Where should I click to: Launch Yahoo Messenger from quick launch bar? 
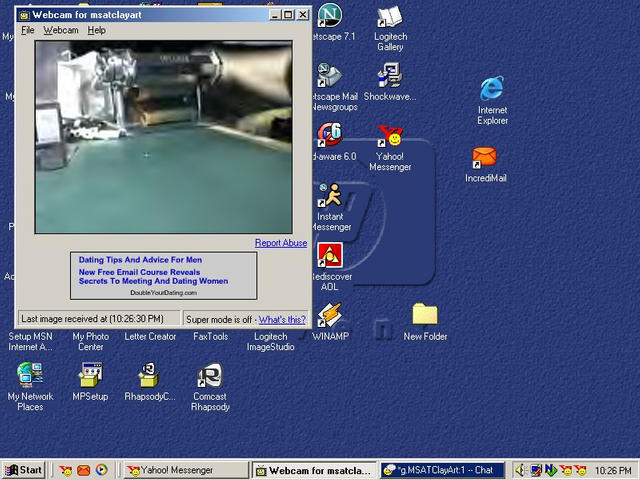[65, 471]
